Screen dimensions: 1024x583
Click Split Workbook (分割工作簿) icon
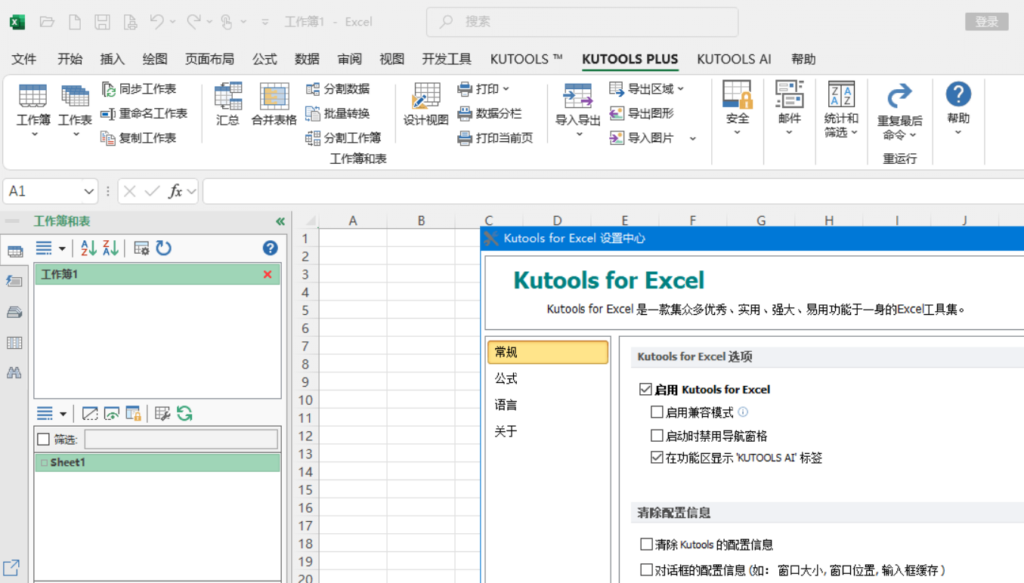[313, 138]
